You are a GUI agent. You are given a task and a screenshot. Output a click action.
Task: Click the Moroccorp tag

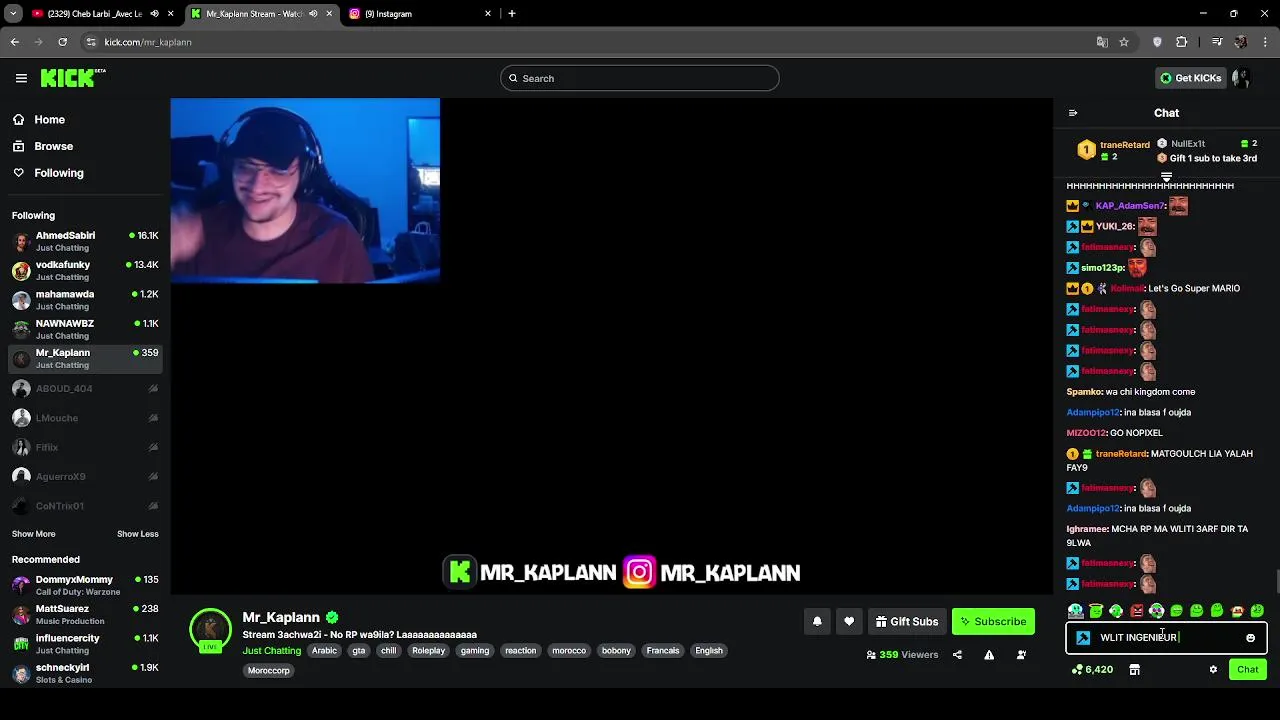coord(269,671)
